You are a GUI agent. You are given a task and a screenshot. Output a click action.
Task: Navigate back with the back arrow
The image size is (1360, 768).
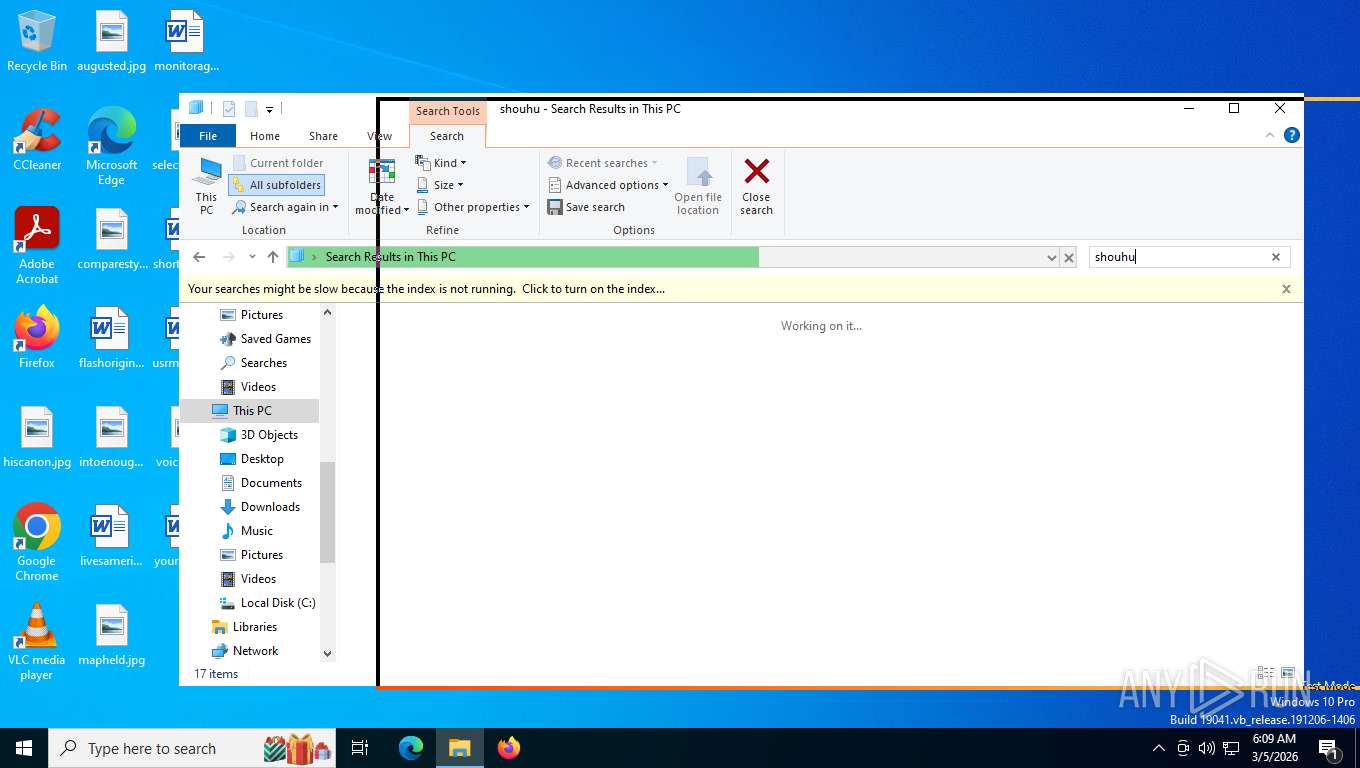(199, 257)
